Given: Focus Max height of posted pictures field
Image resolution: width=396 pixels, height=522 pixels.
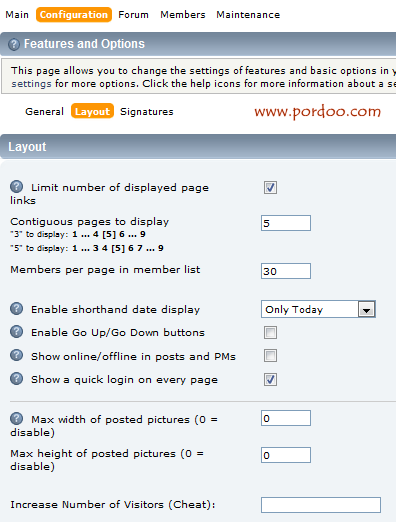Looking at the screenshot, I should [x=286, y=455].
